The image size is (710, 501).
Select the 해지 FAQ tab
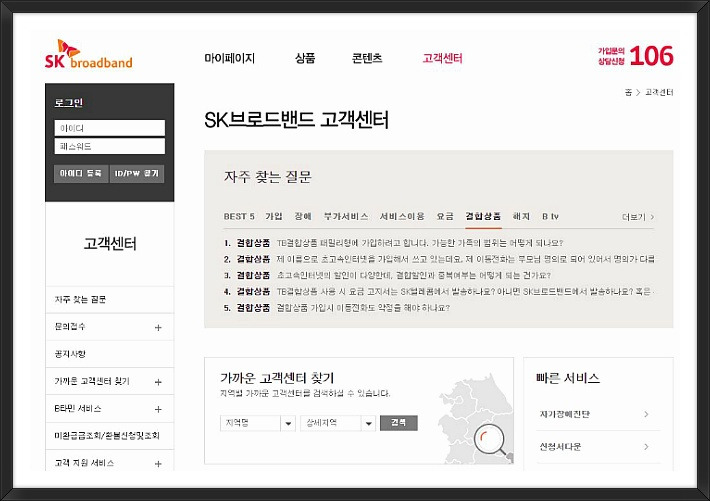tap(521, 217)
